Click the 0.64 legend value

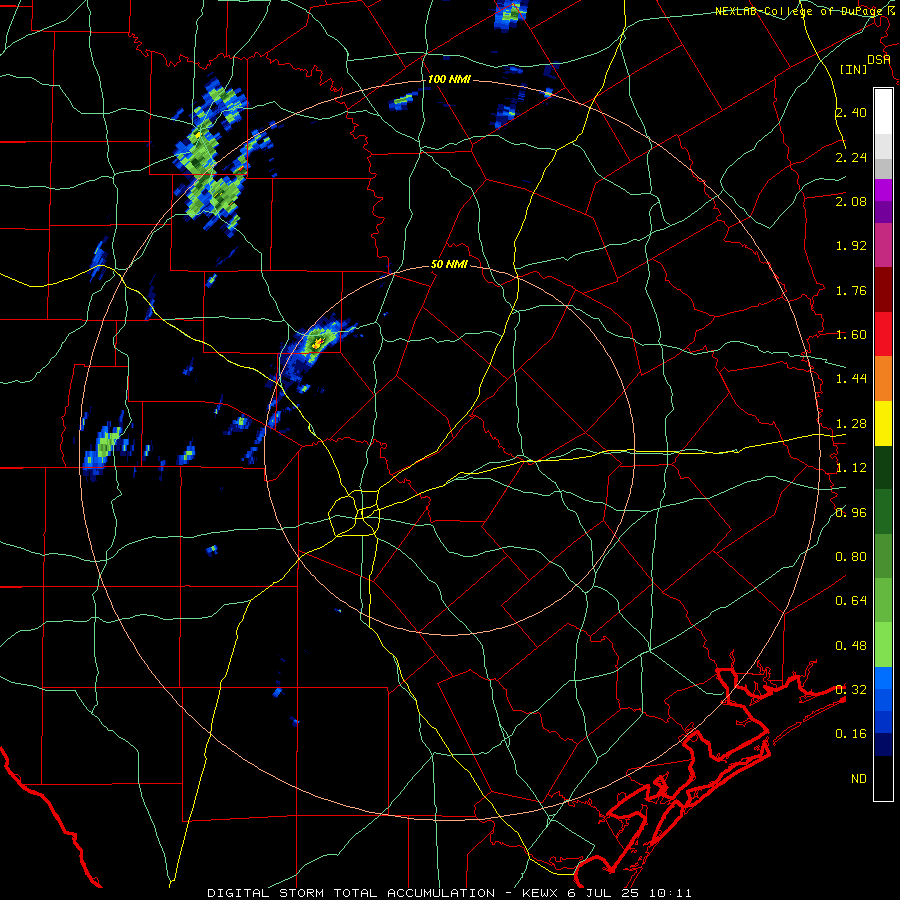click(x=851, y=601)
